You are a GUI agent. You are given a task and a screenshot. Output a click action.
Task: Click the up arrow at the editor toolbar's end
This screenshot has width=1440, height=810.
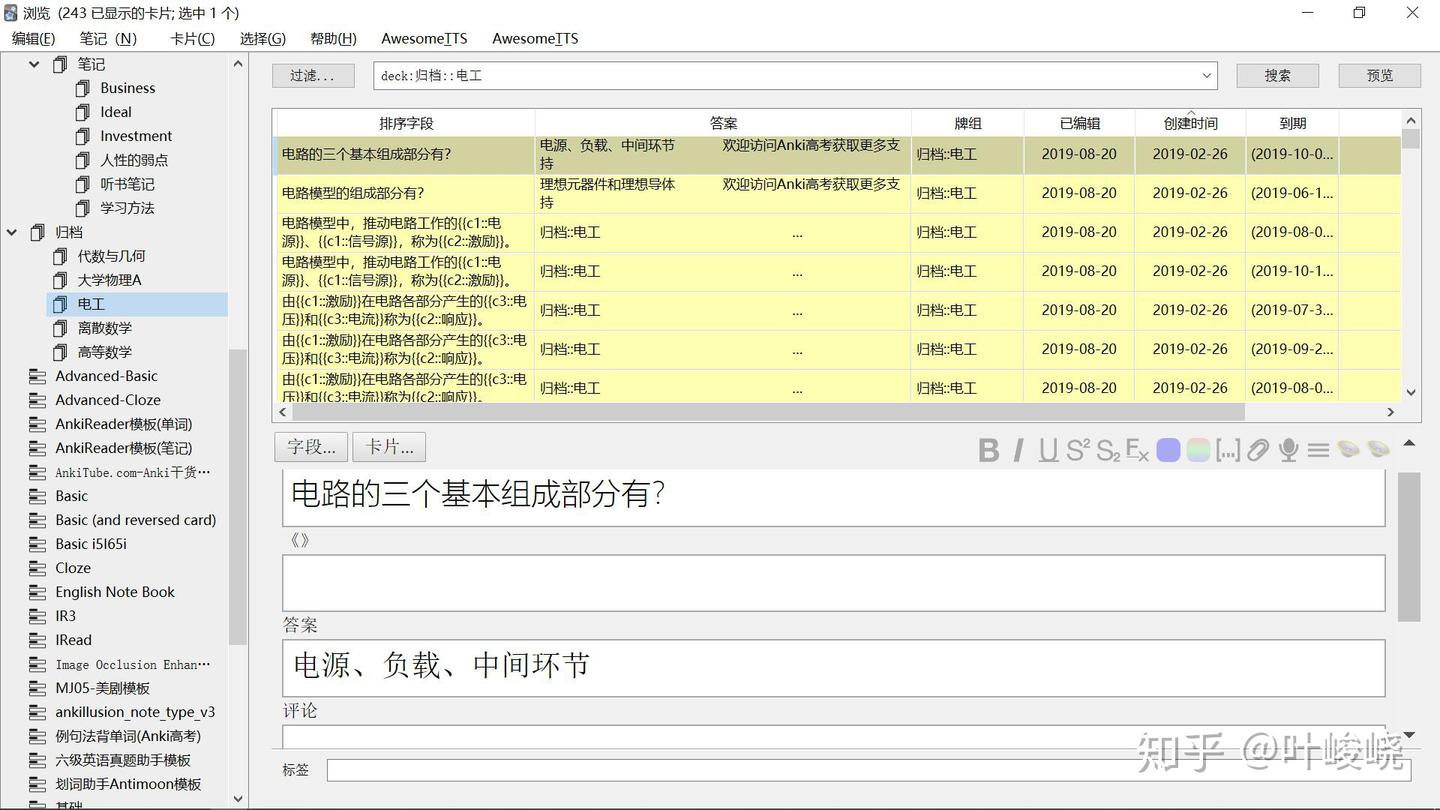tap(1409, 443)
